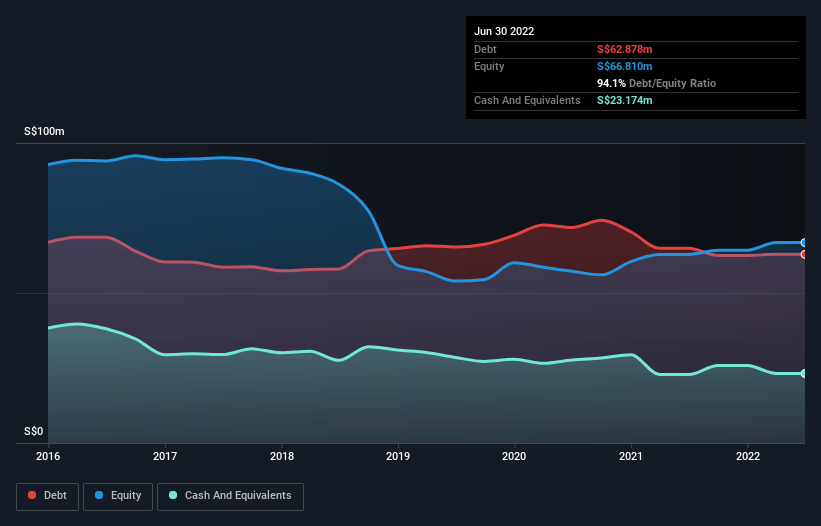Select the 2020 x-axis label

click(514, 456)
